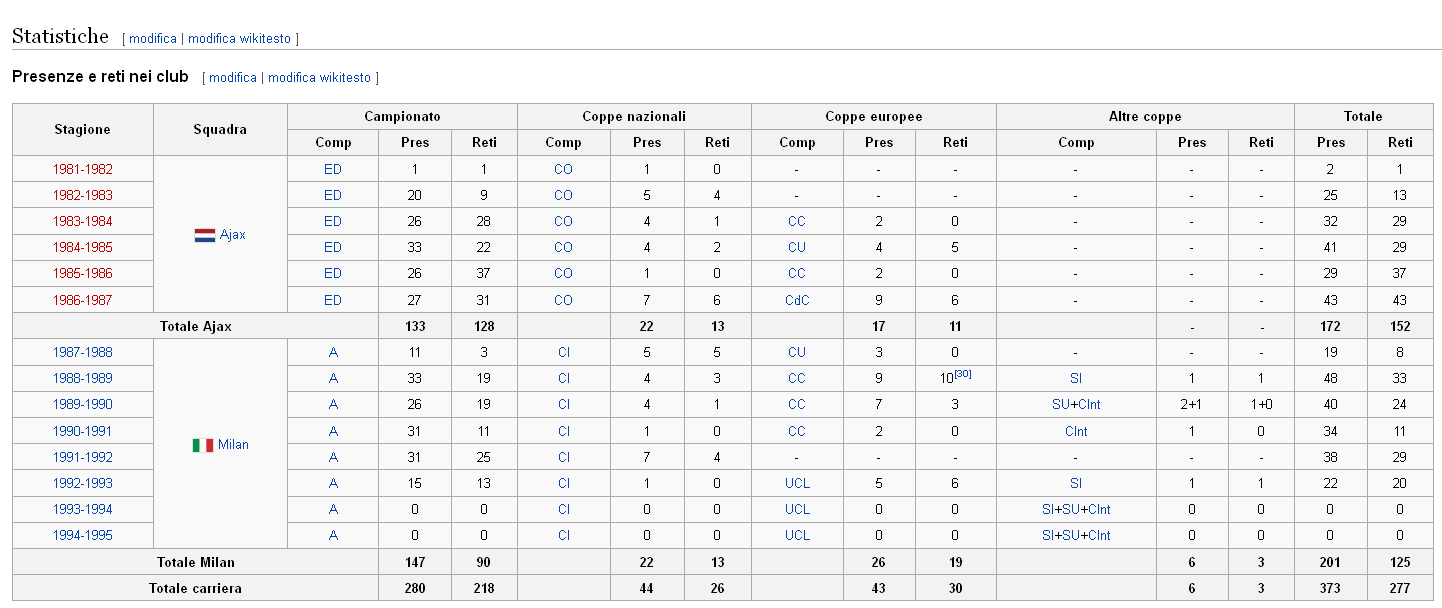Screen dimensions: 1442x608
Task: Click modifica next to Statistiche heading
Action: coord(153,39)
